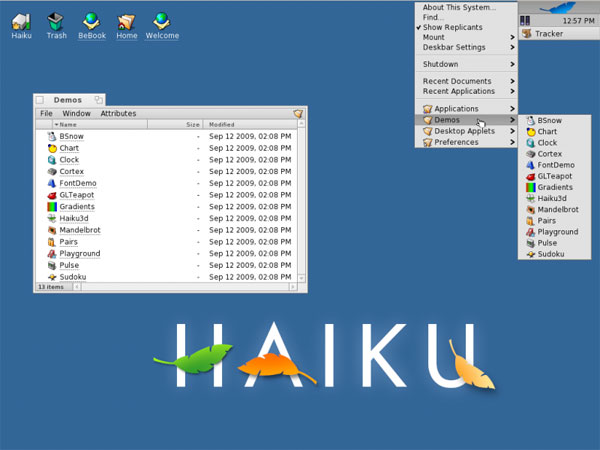Click GLTeapot icon in Demos window
The height and width of the screenshot is (450, 600).
(x=52, y=195)
